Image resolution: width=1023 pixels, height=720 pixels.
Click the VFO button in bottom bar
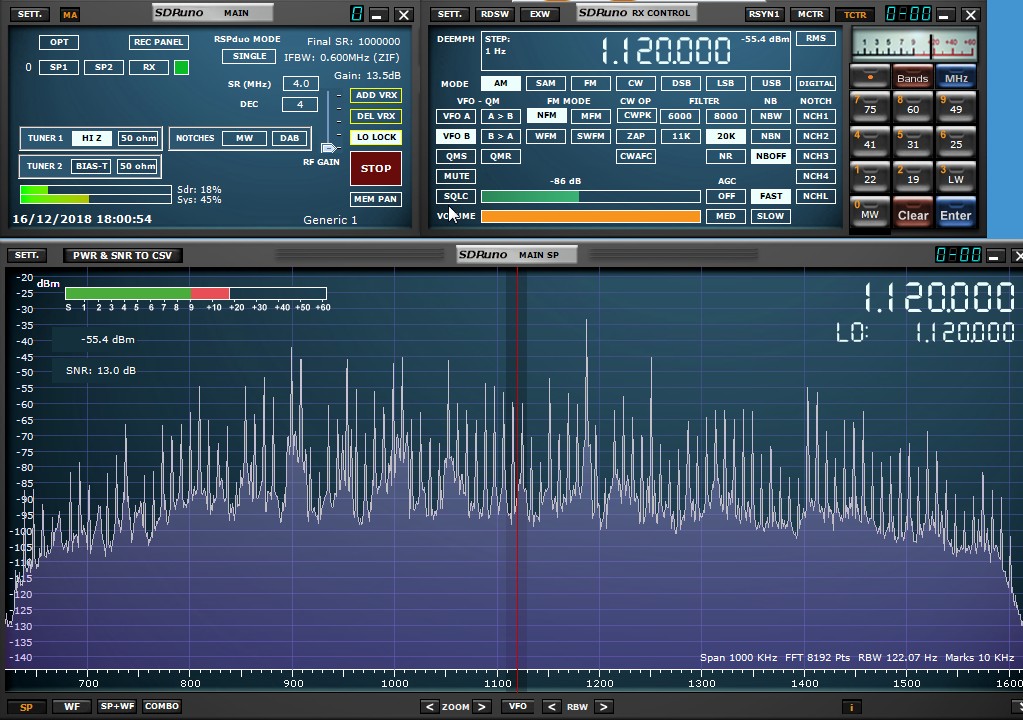pos(518,706)
